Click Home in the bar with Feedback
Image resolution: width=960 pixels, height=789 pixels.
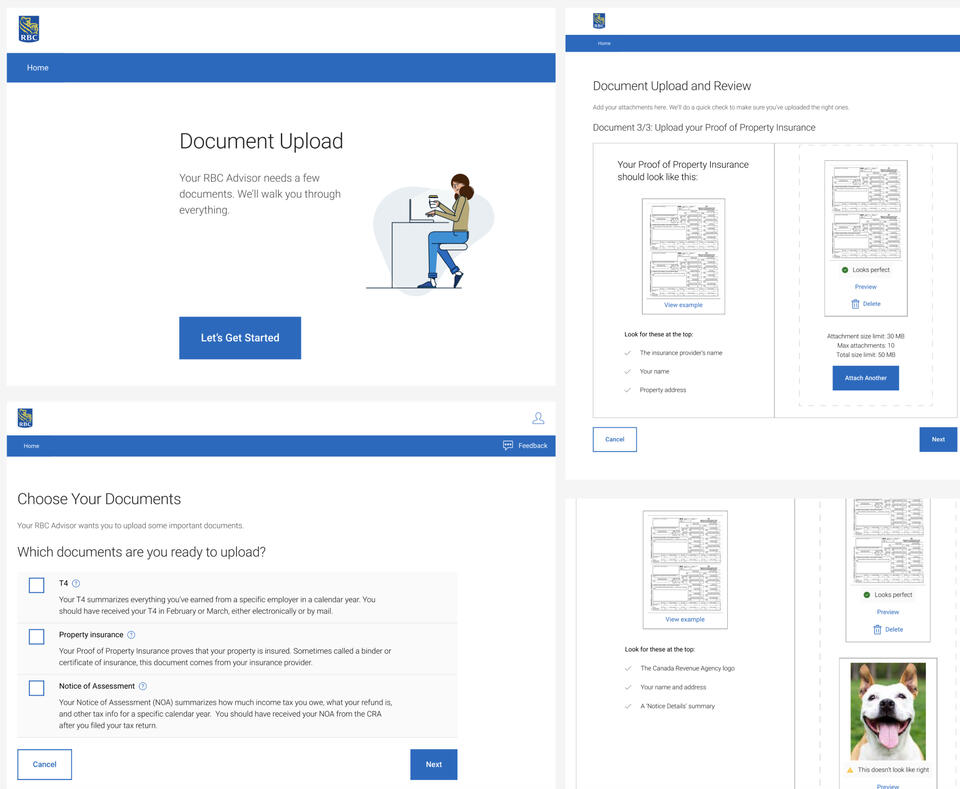pos(31,446)
